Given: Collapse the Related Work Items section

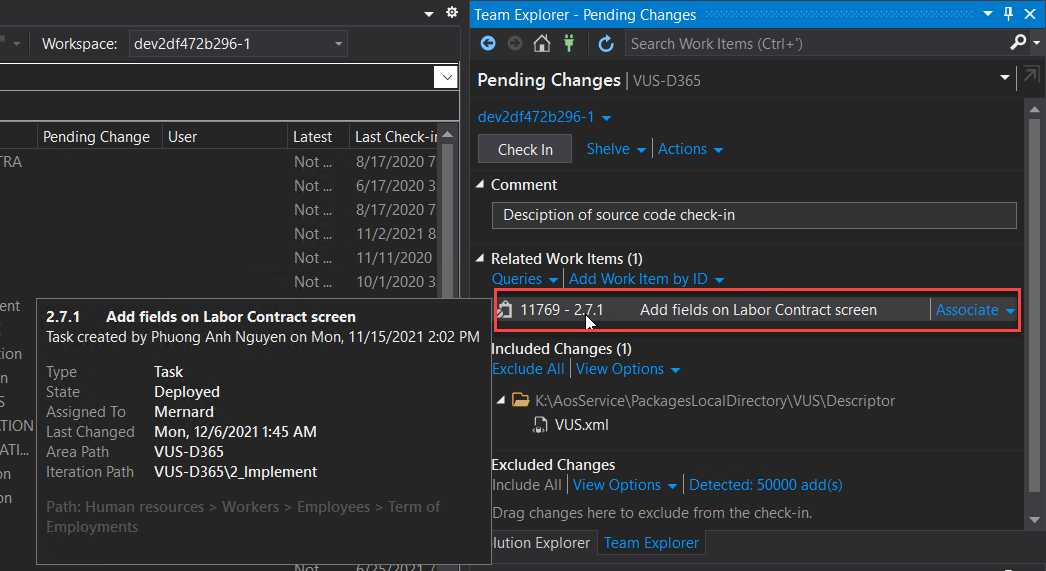Looking at the screenshot, I should [x=481, y=259].
